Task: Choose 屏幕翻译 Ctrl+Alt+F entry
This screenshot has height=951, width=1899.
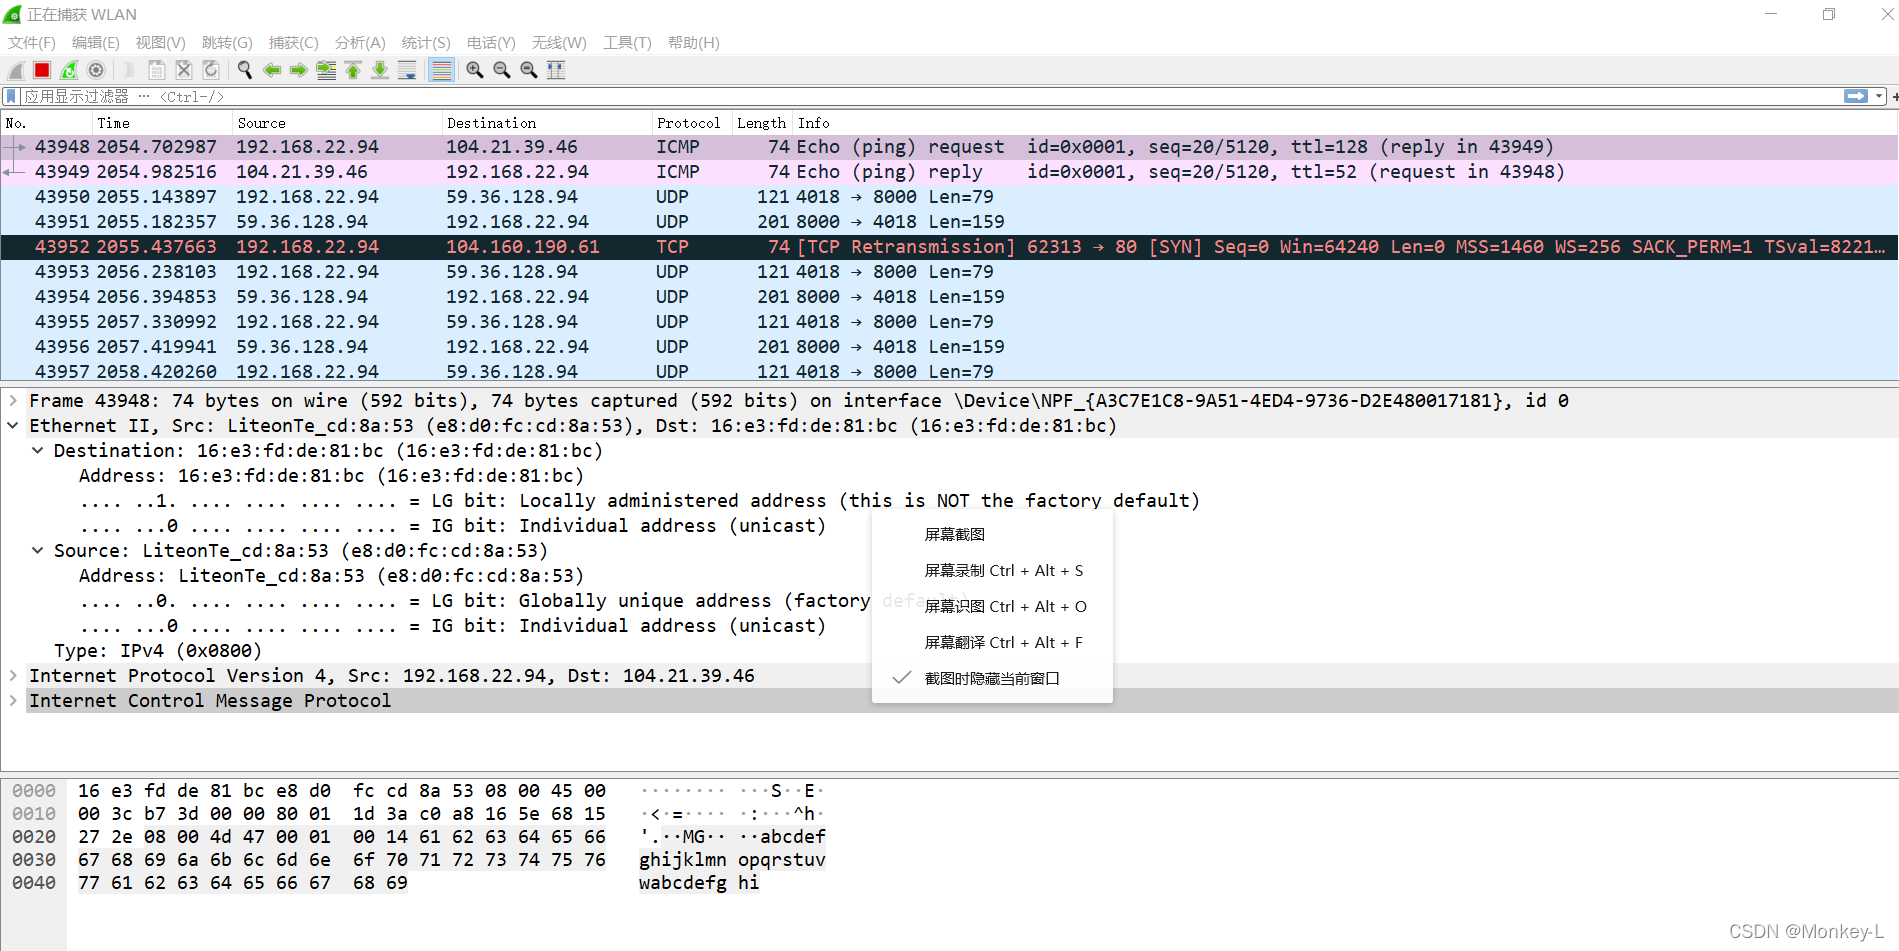Action: point(992,643)
